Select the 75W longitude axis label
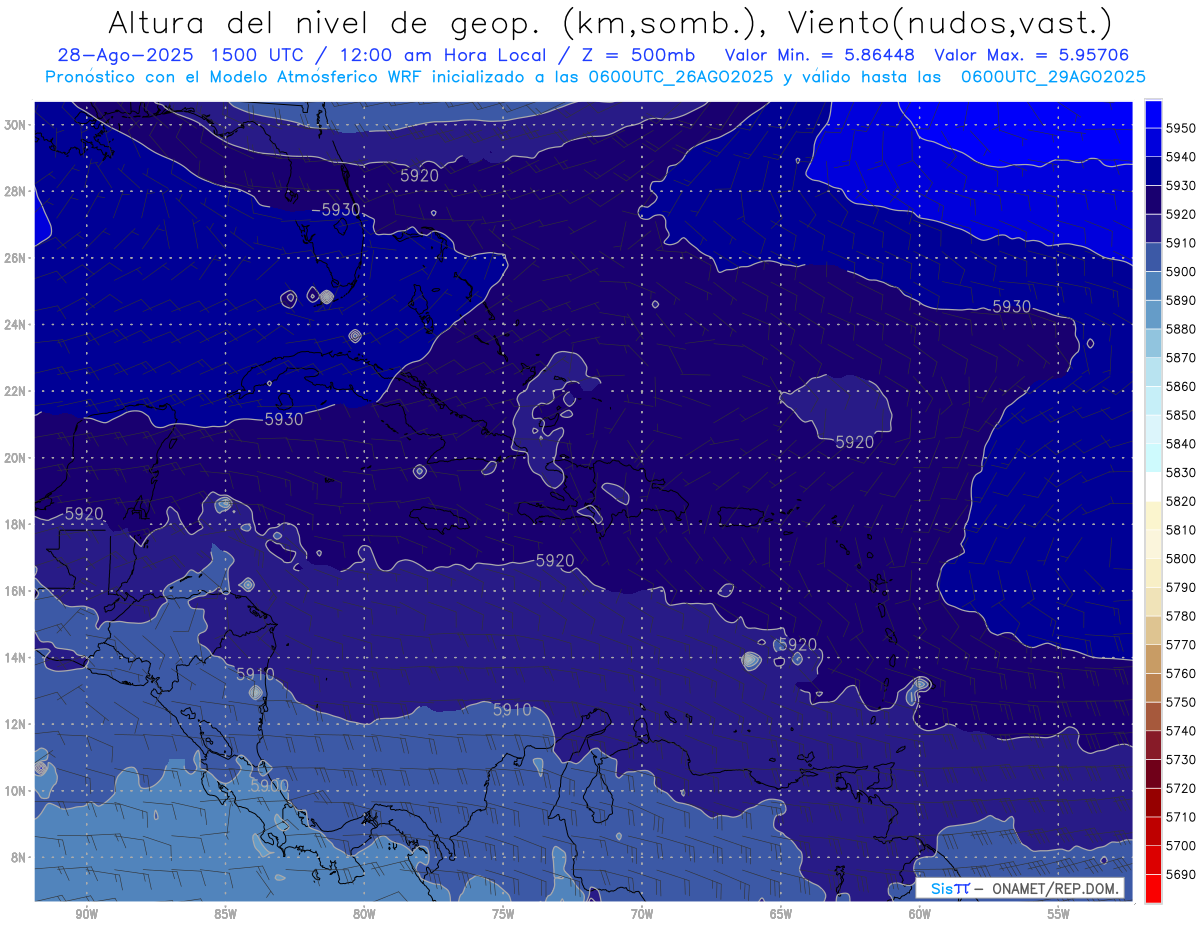The height and width of the screenshot is (927, 1200). (503, 915)
